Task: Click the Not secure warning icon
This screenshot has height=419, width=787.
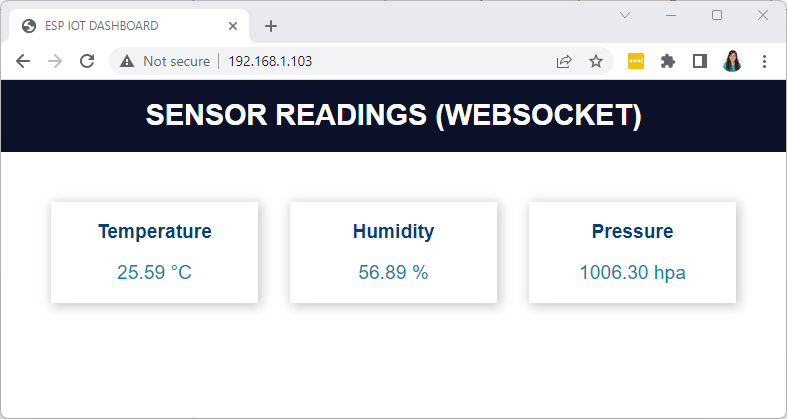Action: coord(127,61)
